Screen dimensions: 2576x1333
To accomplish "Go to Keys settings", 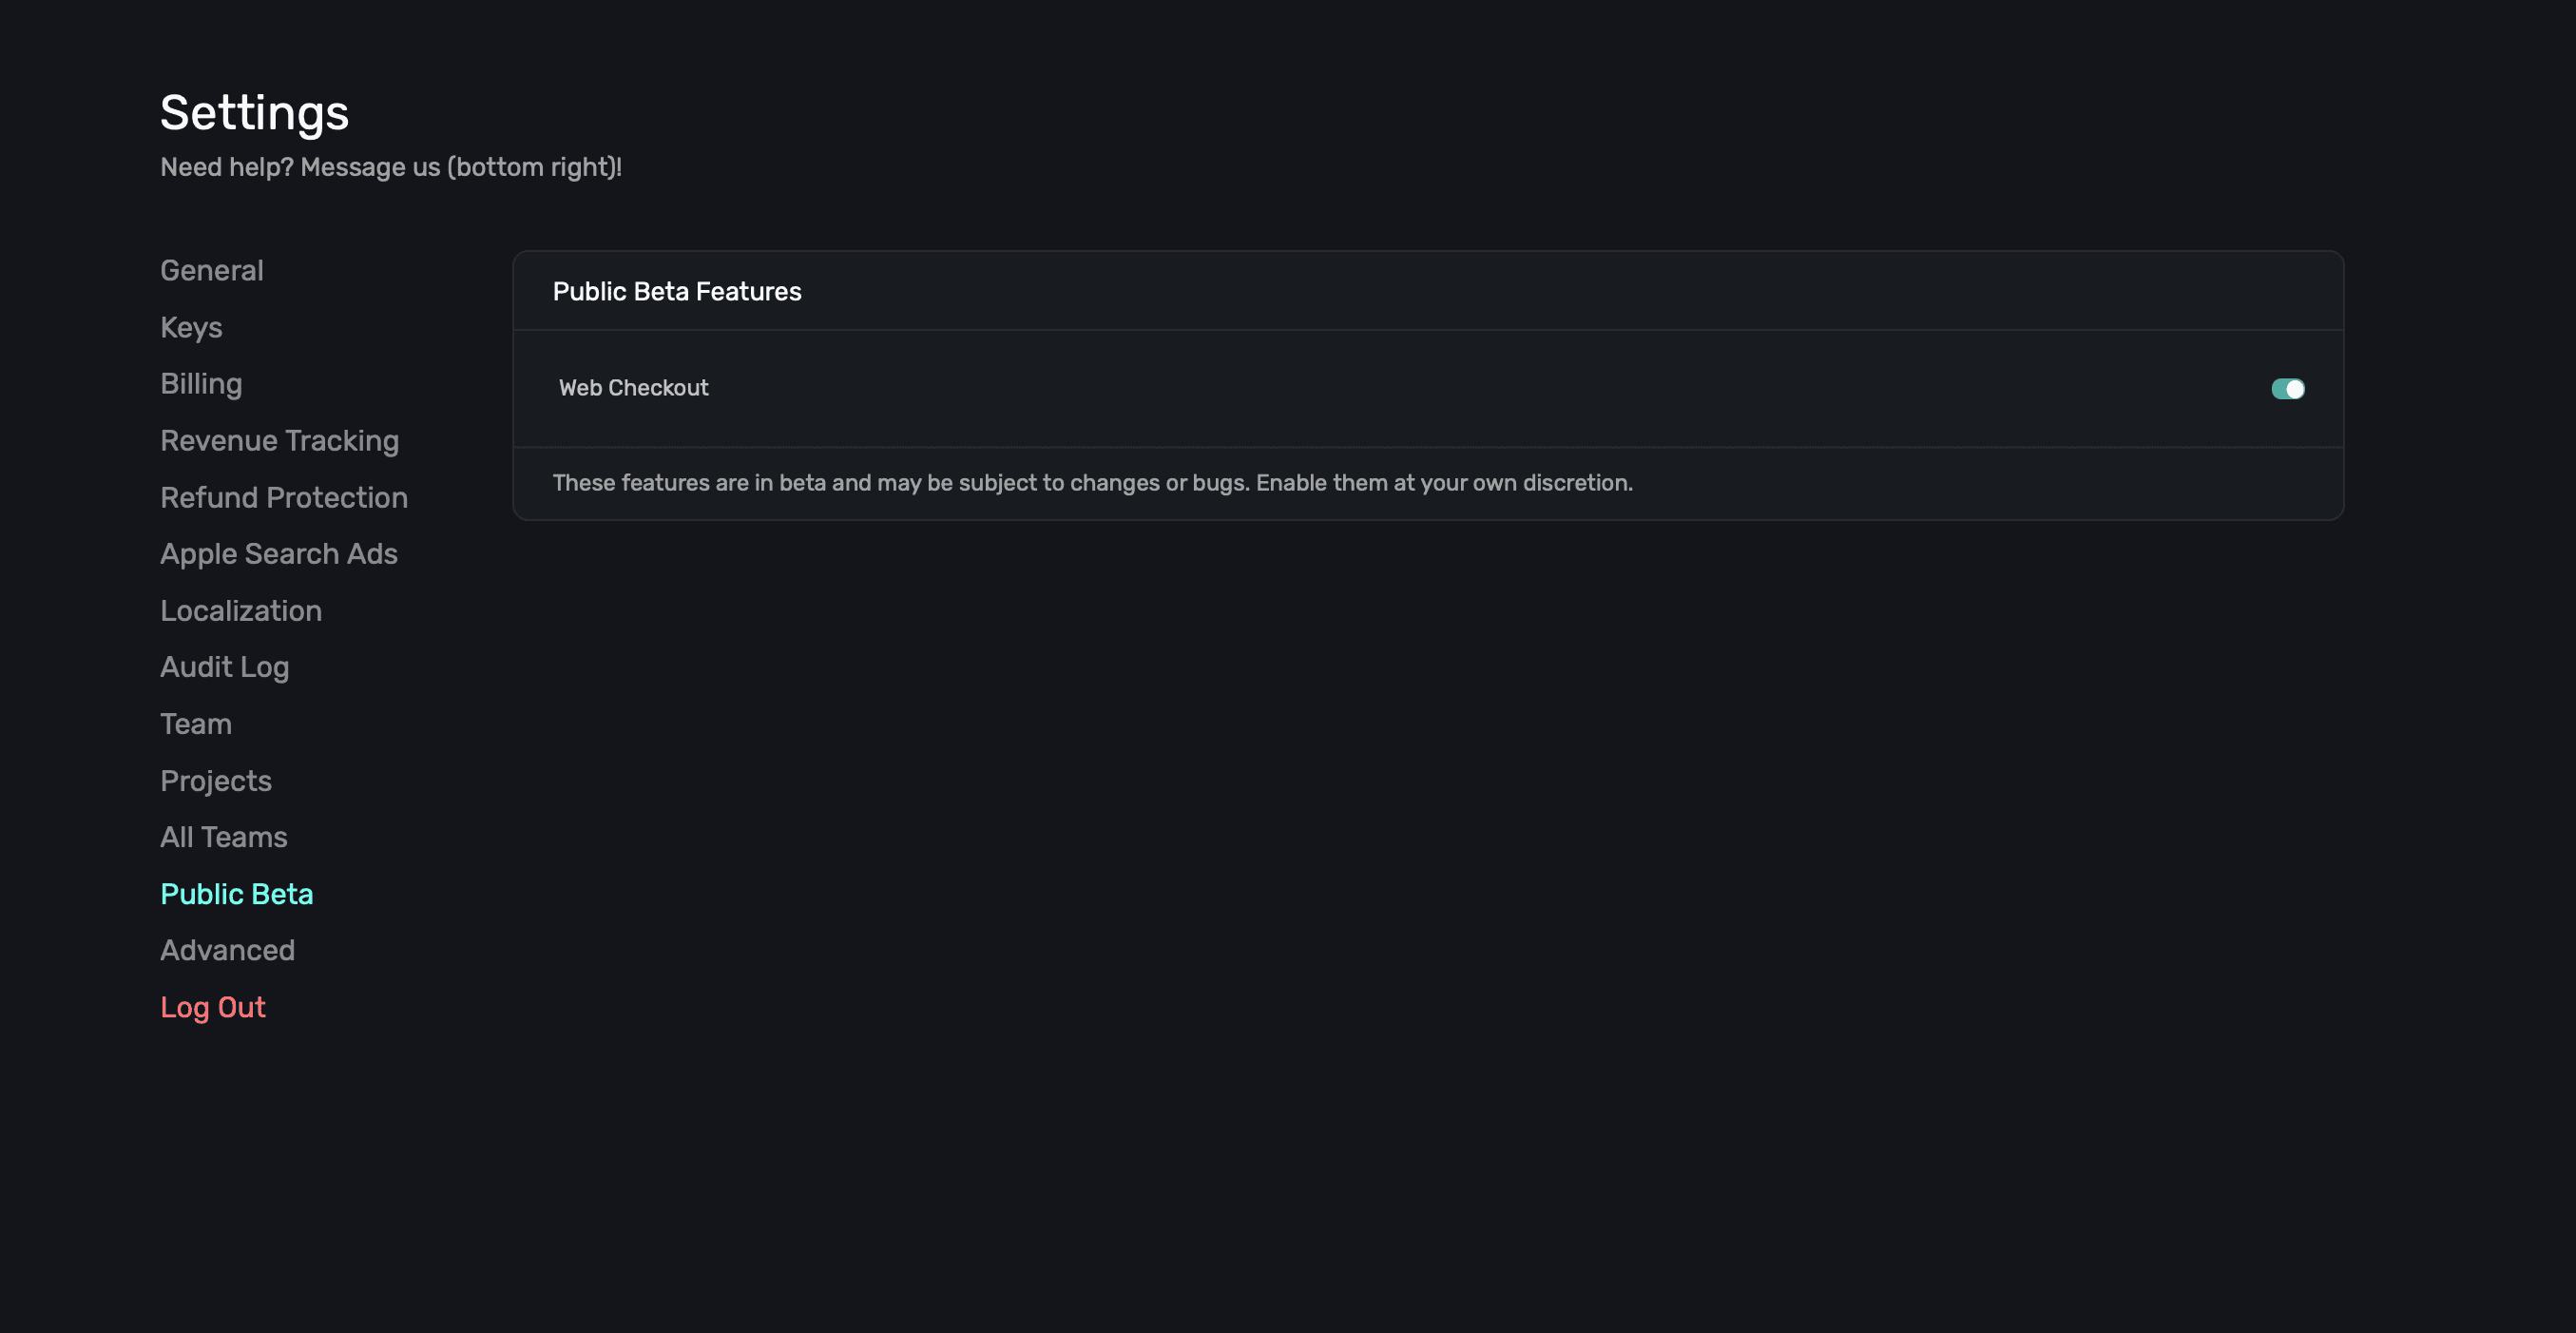I will tap(191, 328).
